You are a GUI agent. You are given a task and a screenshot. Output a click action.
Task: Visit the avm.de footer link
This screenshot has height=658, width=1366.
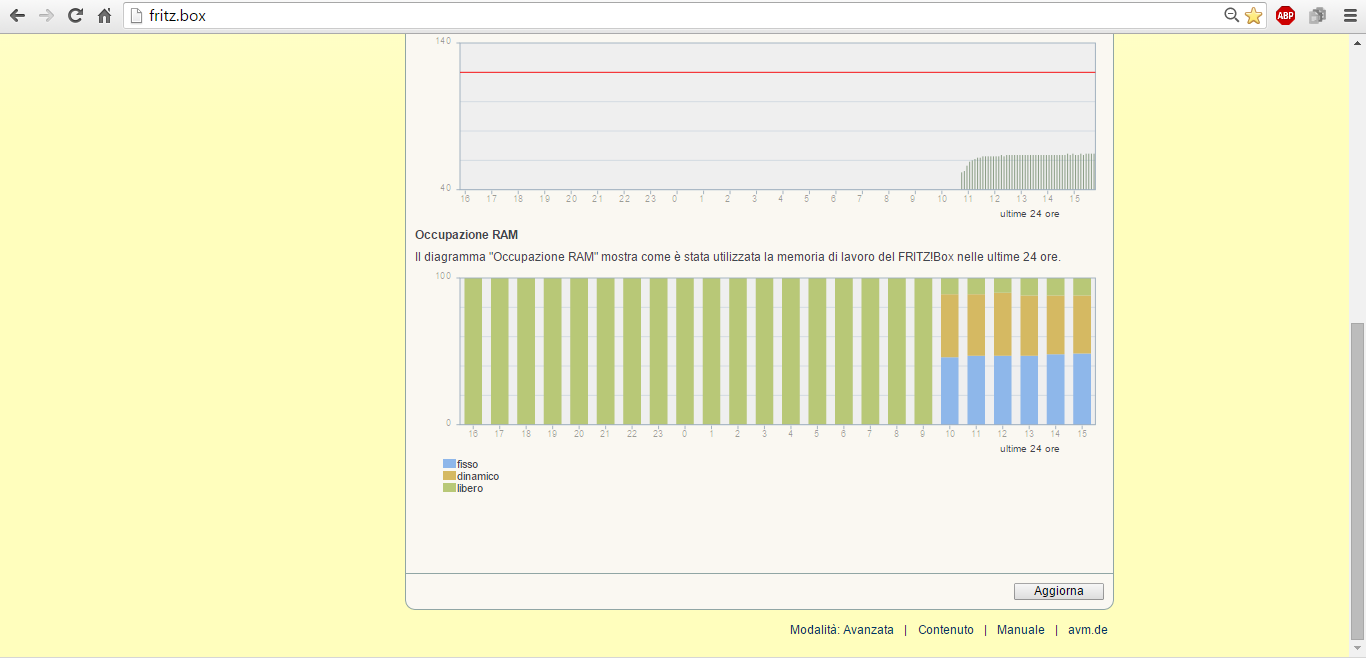[x=1087, y=630]
